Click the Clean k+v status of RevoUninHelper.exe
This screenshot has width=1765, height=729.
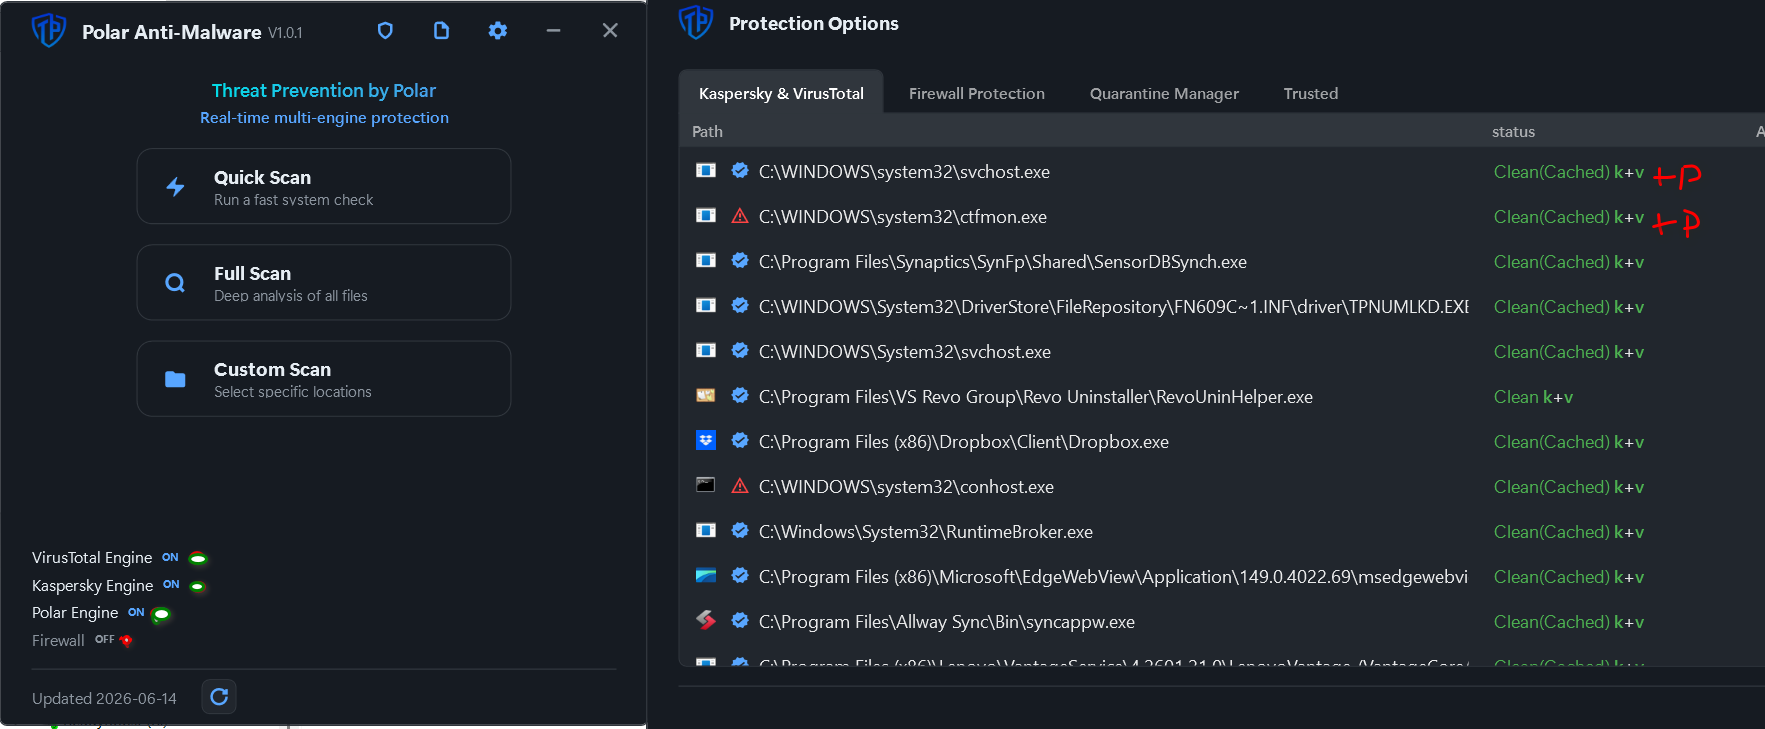[x=1533, y=397]
